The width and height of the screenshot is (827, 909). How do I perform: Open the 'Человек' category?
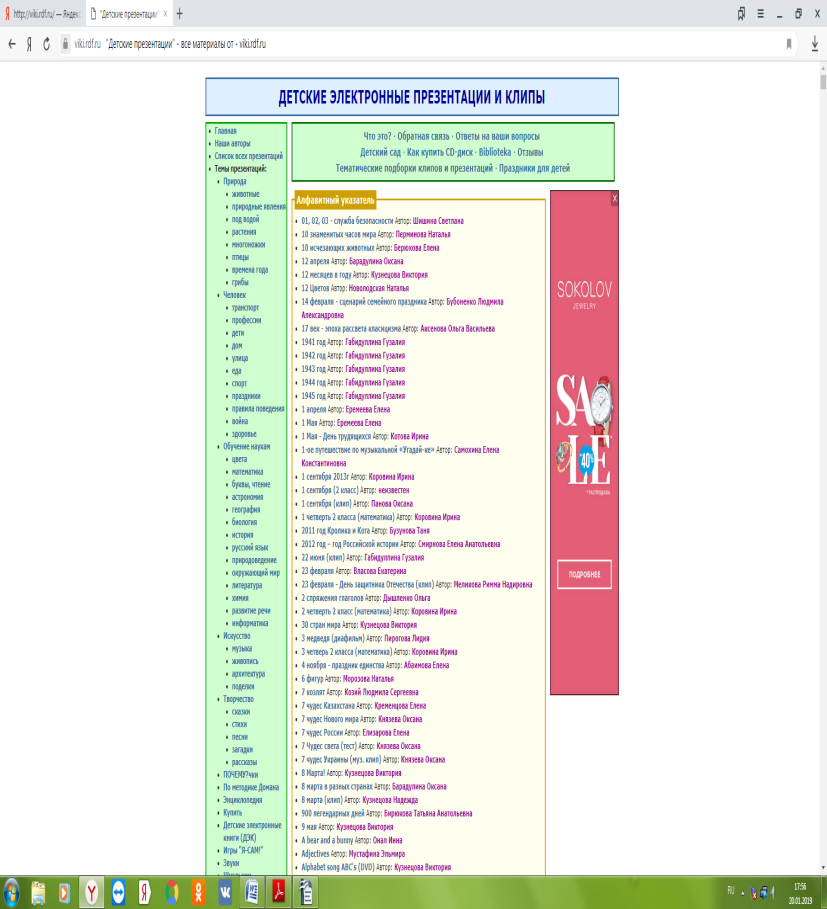(x=235, y=295)
